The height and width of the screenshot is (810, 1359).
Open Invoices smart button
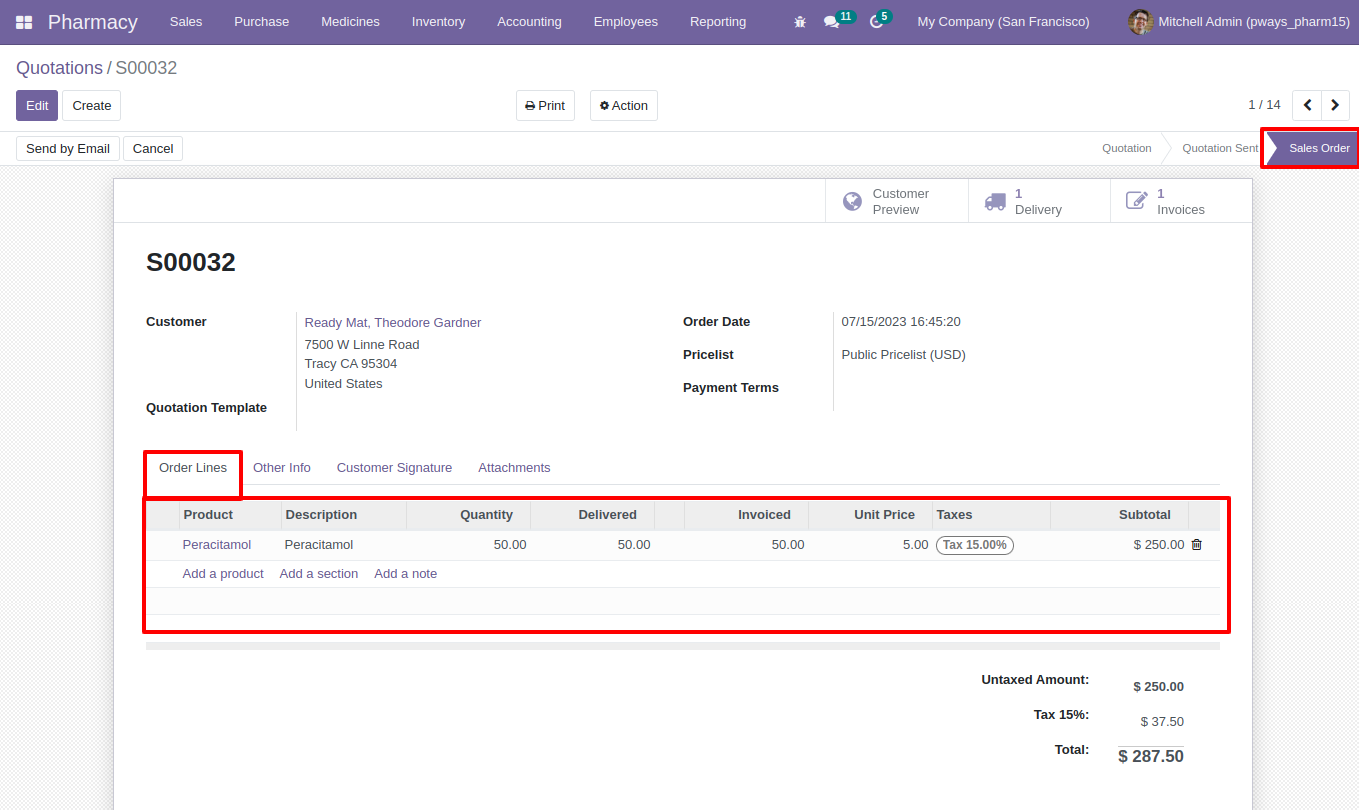coord(1181,201)
